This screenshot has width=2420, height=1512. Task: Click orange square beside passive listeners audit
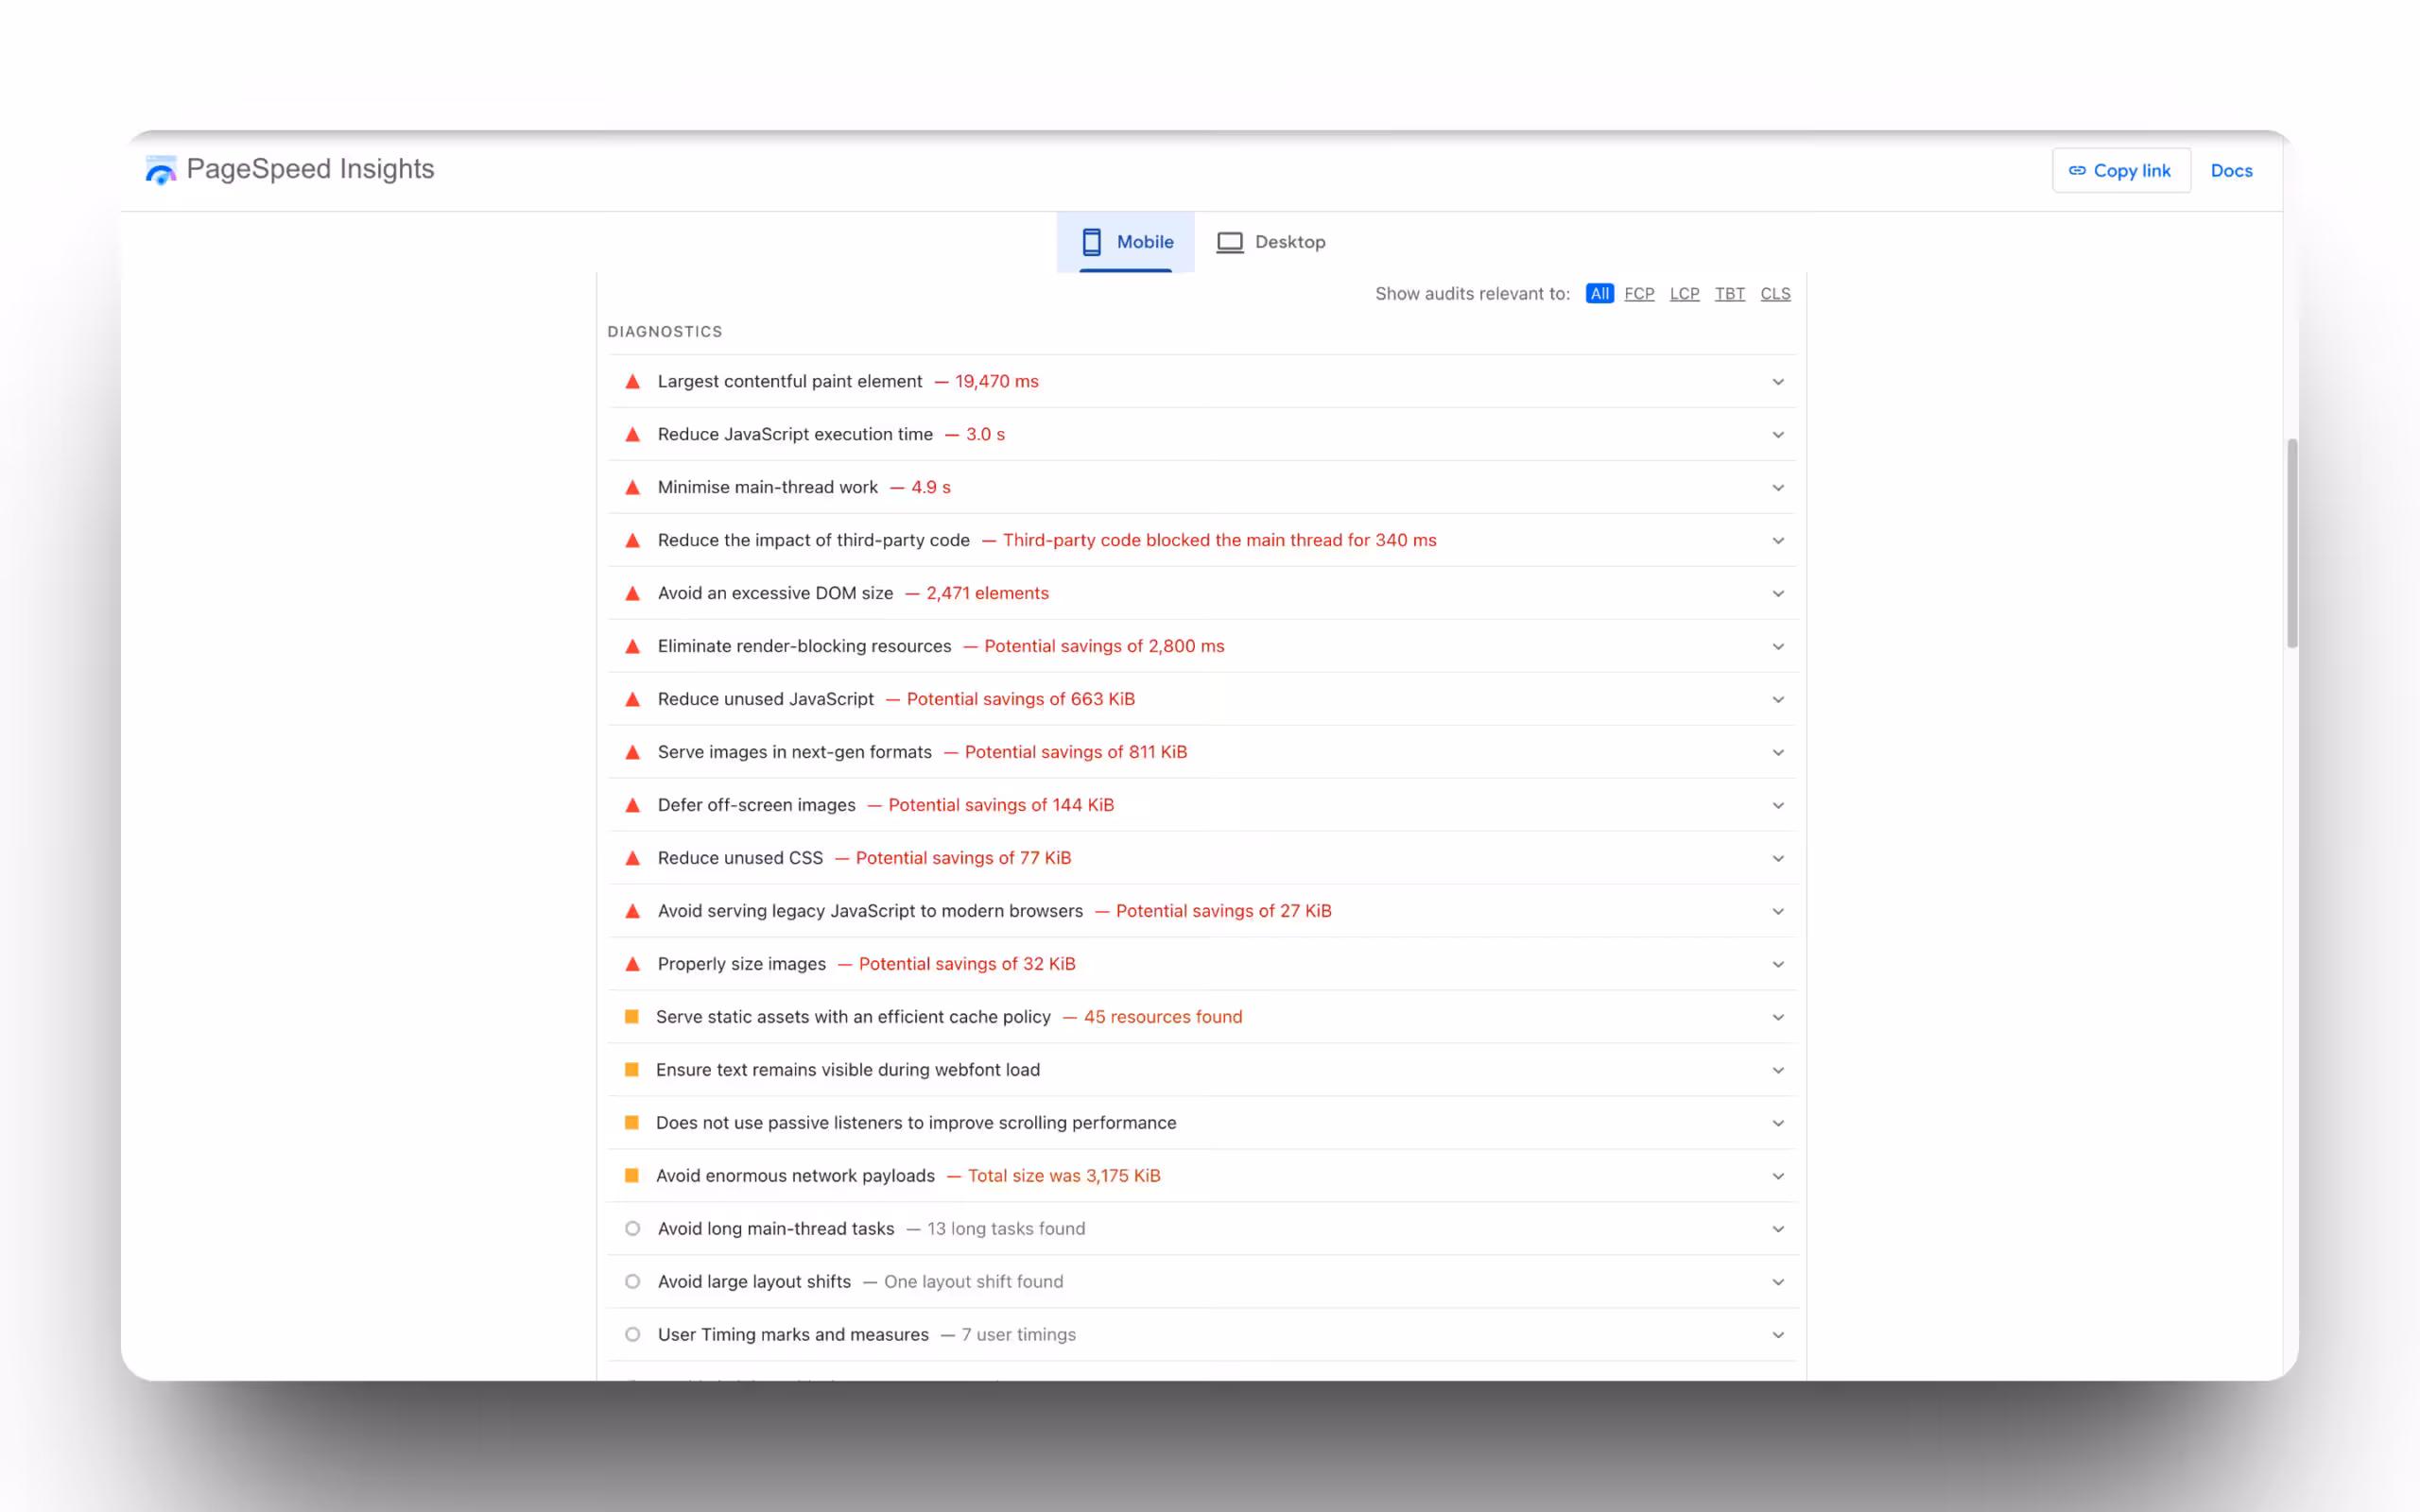coord(632,1123)
